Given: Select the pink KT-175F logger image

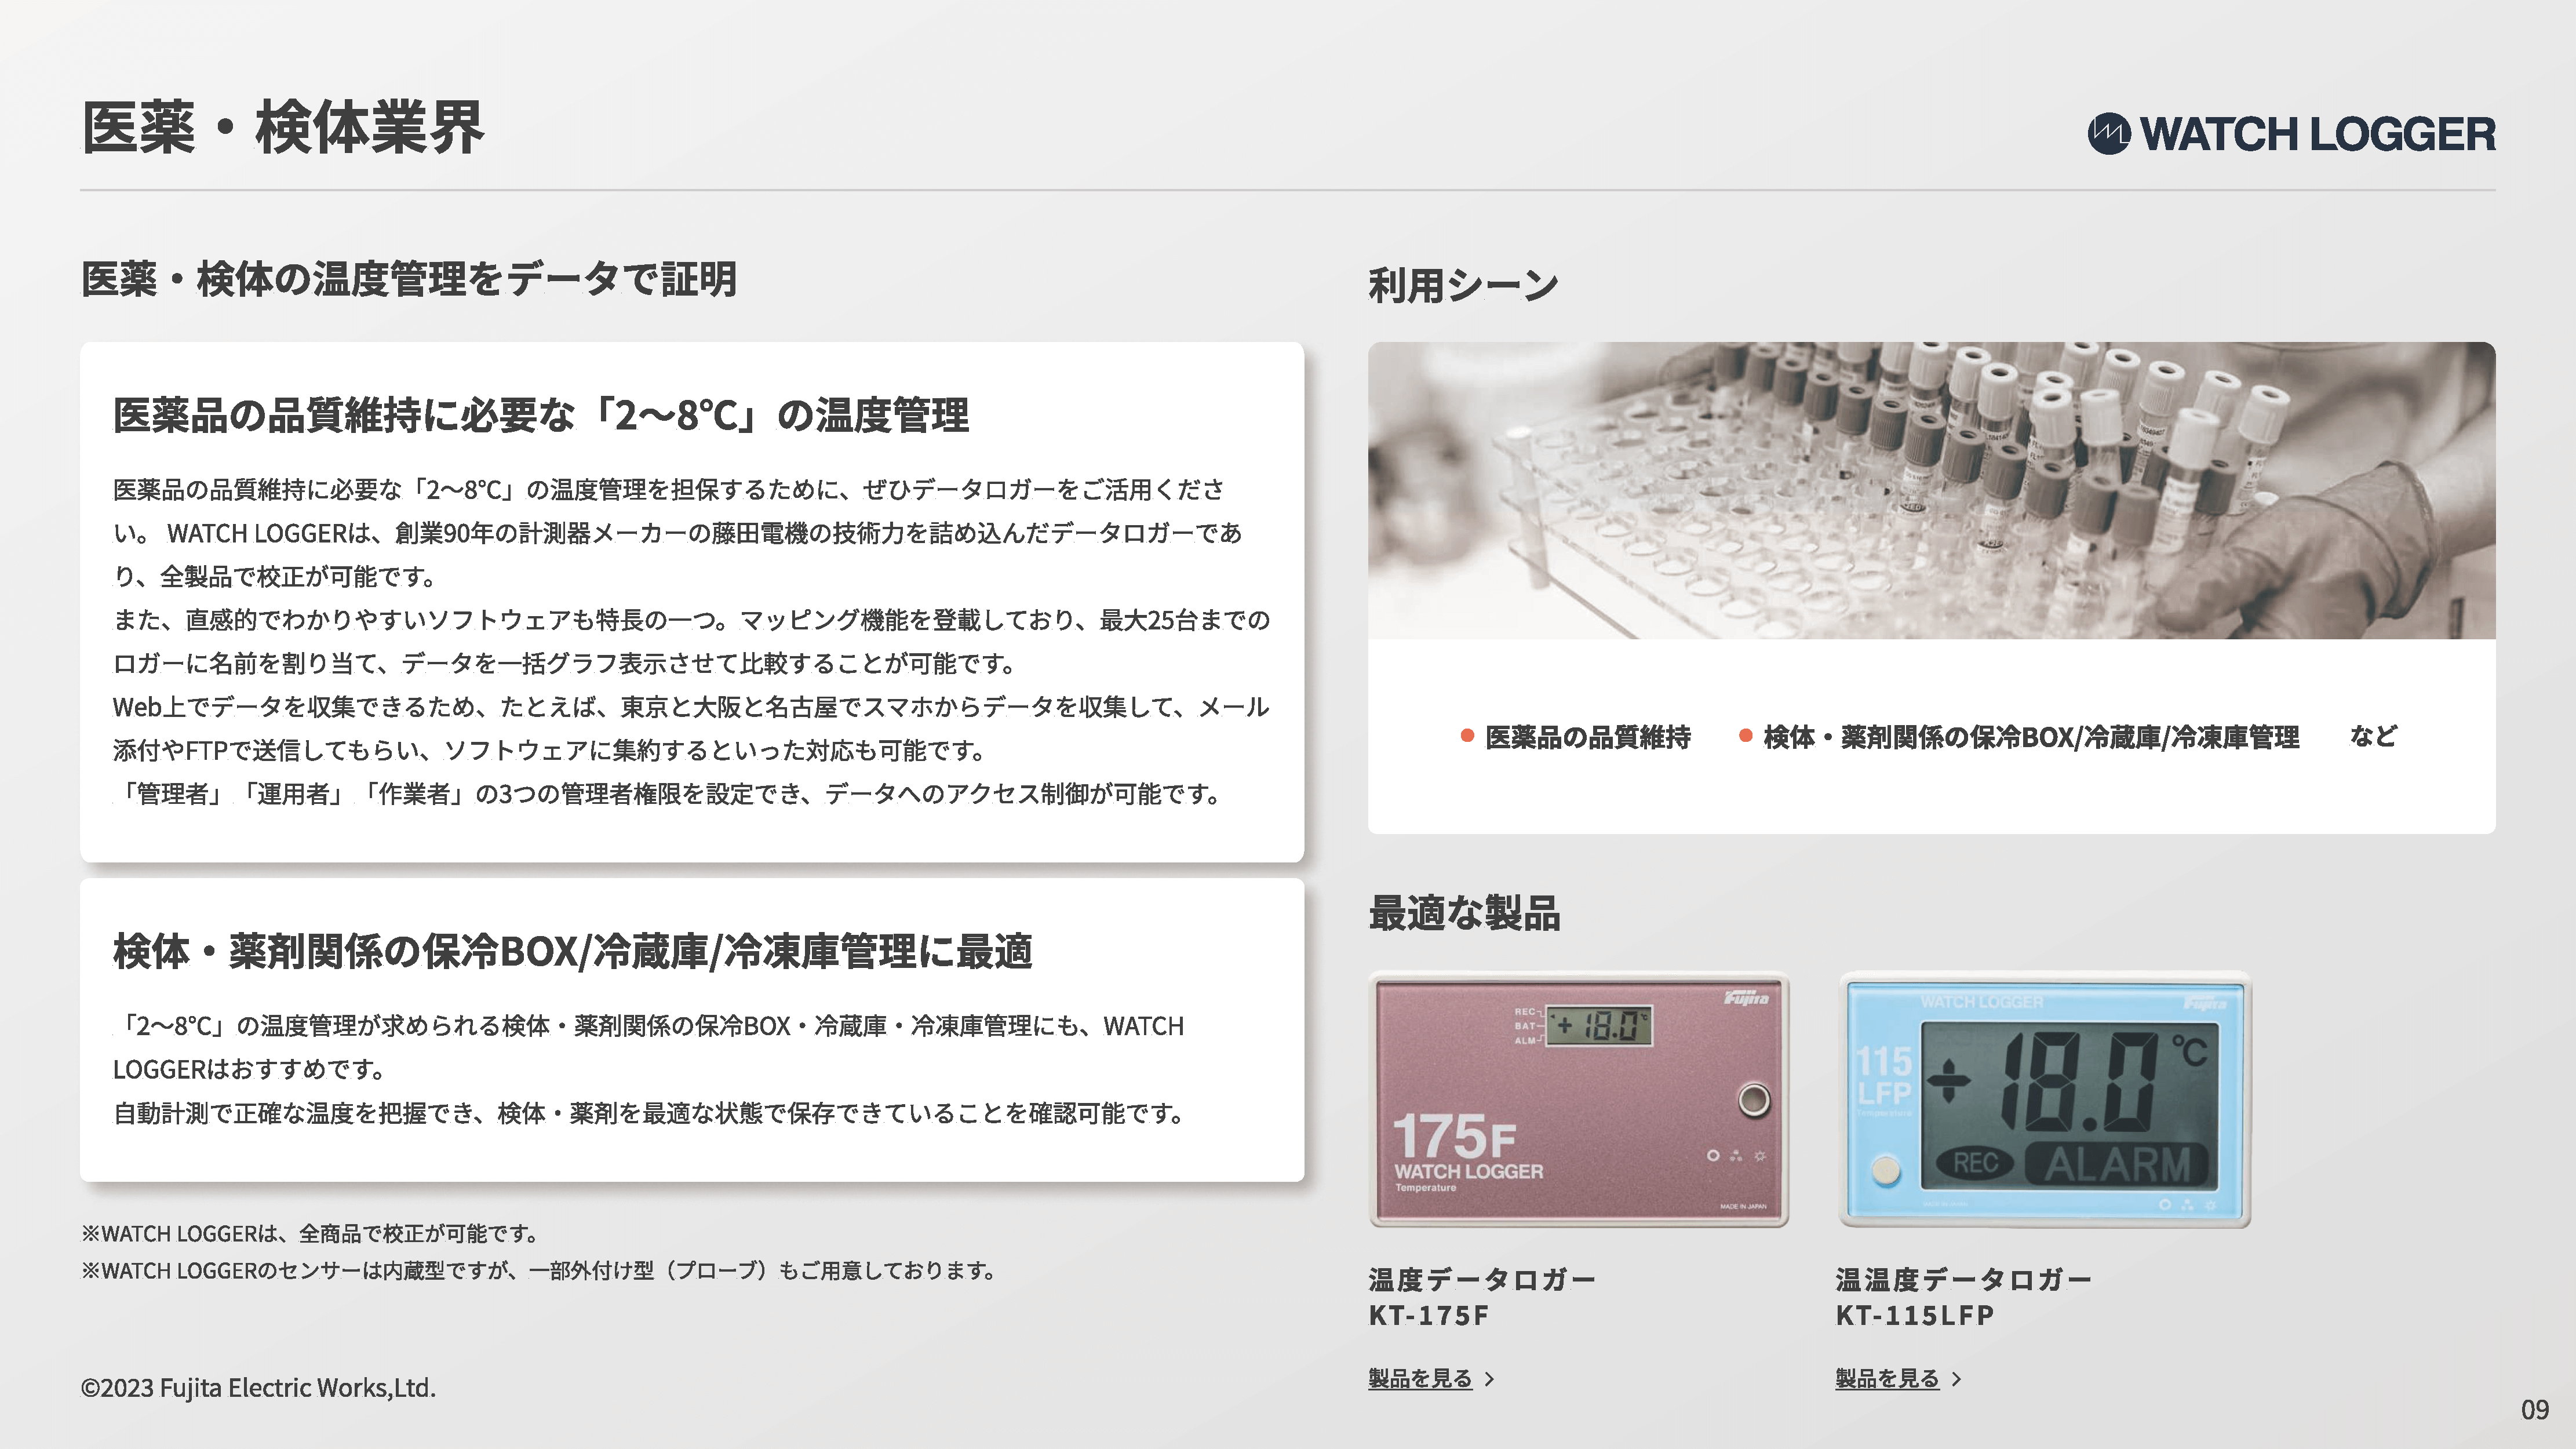Looking at the screenshot, I should point(1578,1100).
